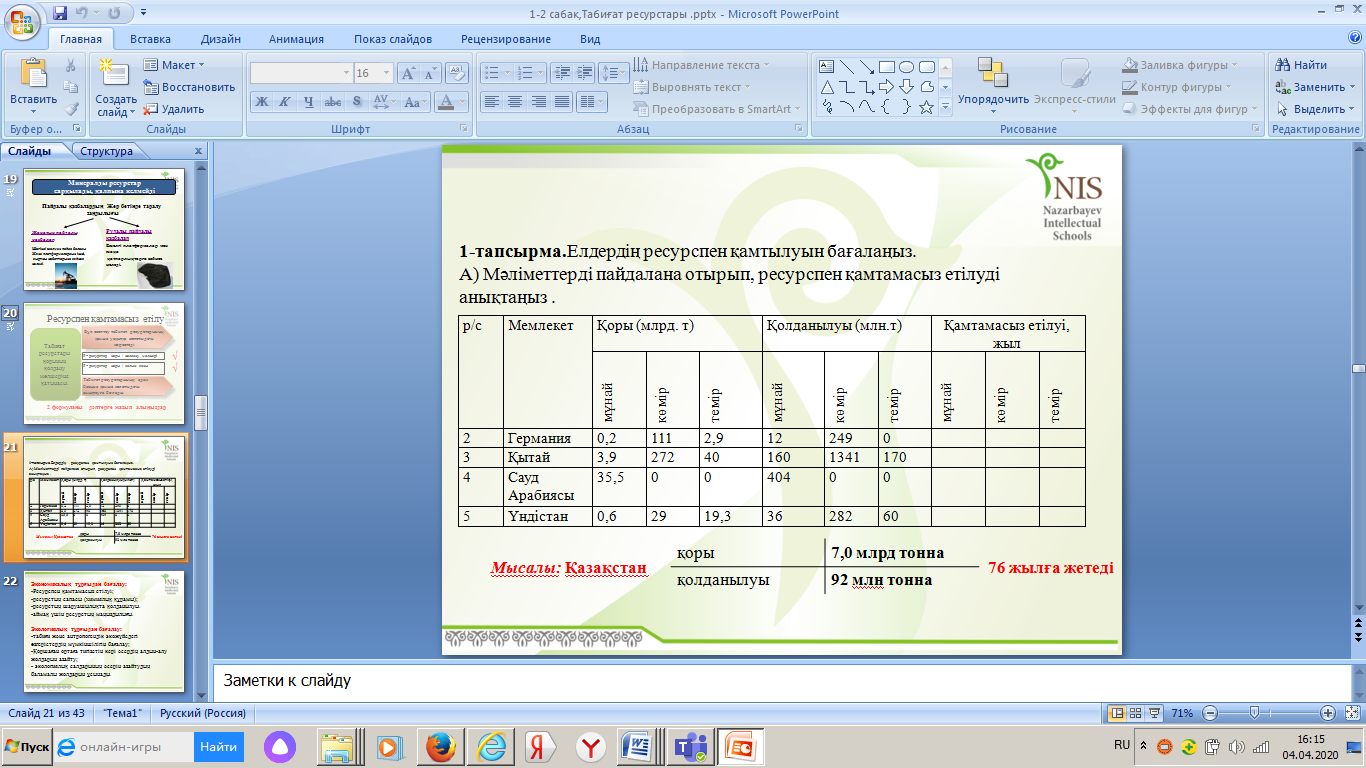
Task: Click Удалить slide button
Action: tap(174, 109)
